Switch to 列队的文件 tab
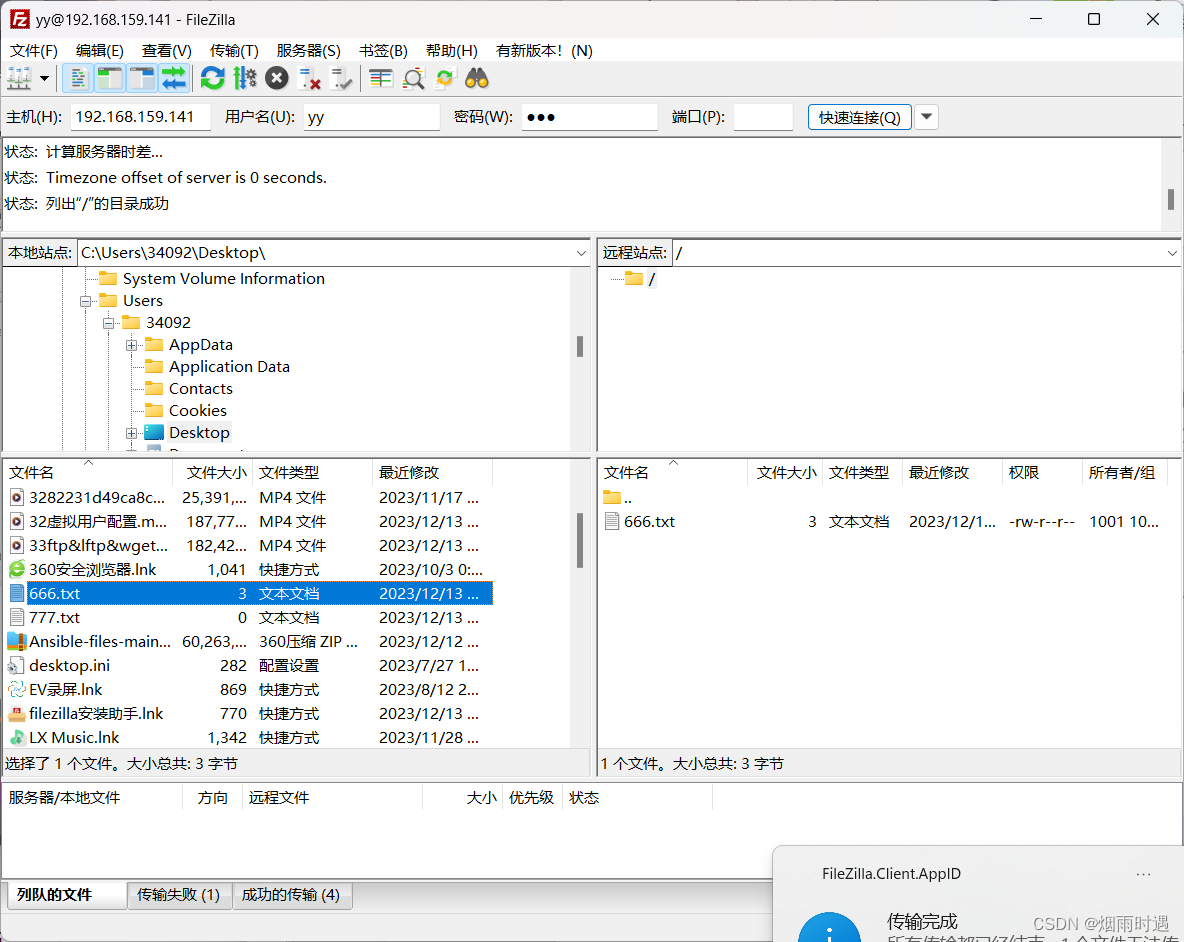Image resolution: width=1184 pixels, height=942 pixels. [x=66, y=895]
